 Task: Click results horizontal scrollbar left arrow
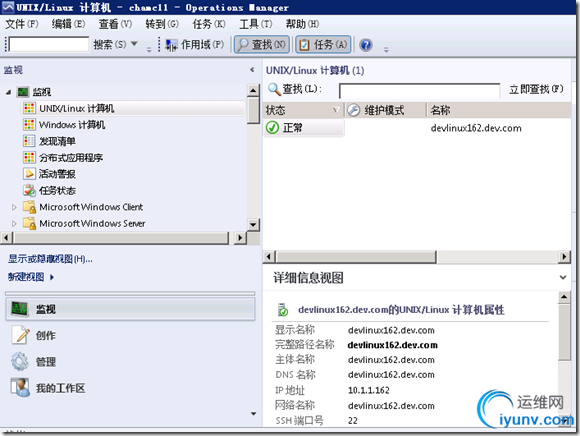(x=269, y=257)
